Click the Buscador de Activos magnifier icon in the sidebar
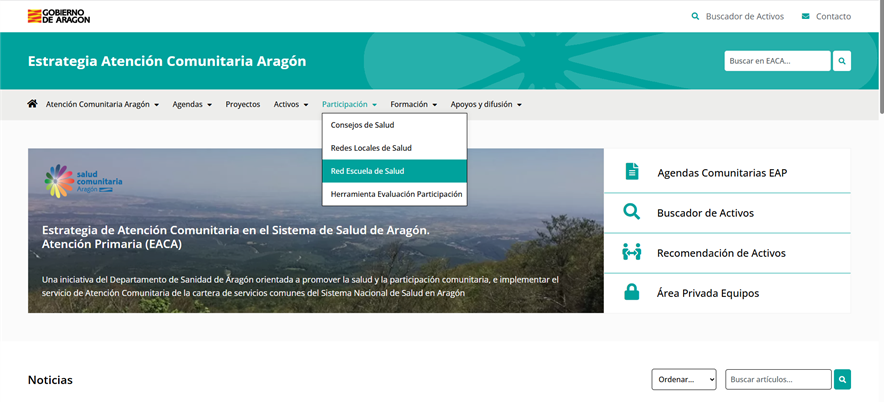 click(x=631, y=212)
